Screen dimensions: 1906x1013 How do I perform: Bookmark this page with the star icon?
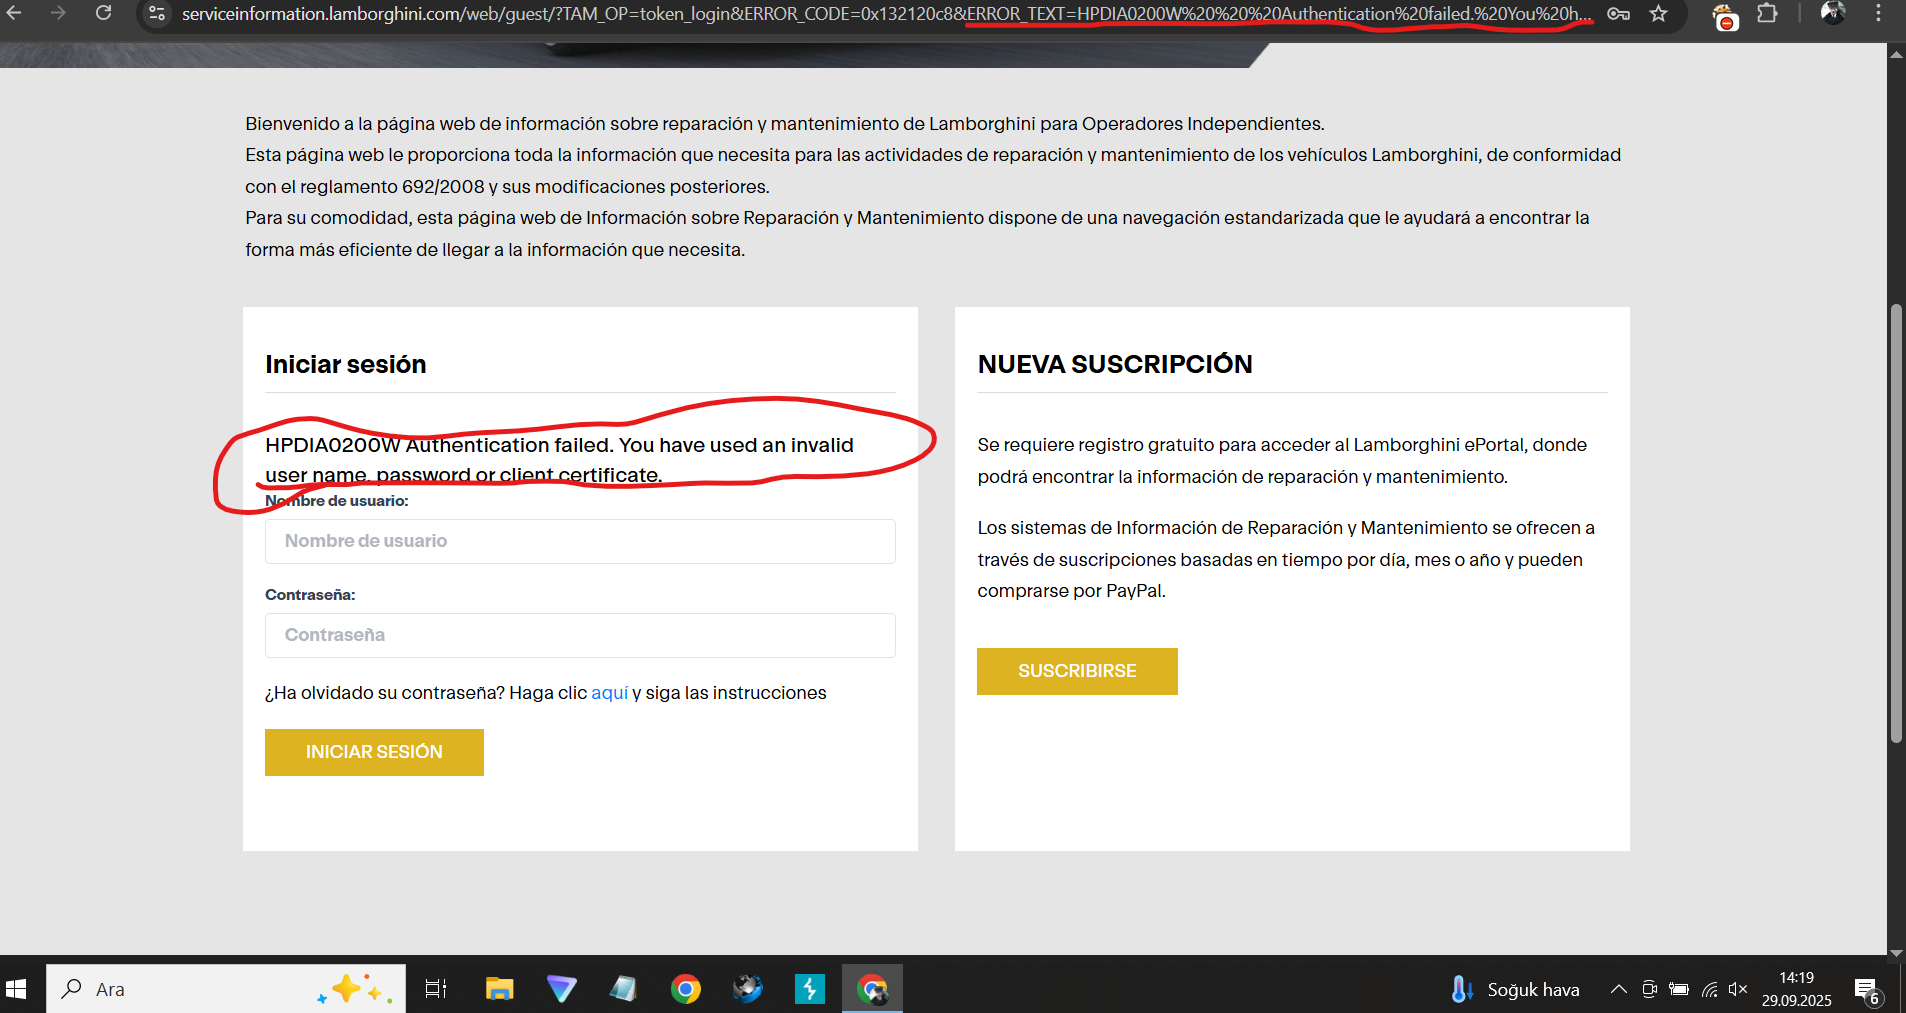point(1659,14)
